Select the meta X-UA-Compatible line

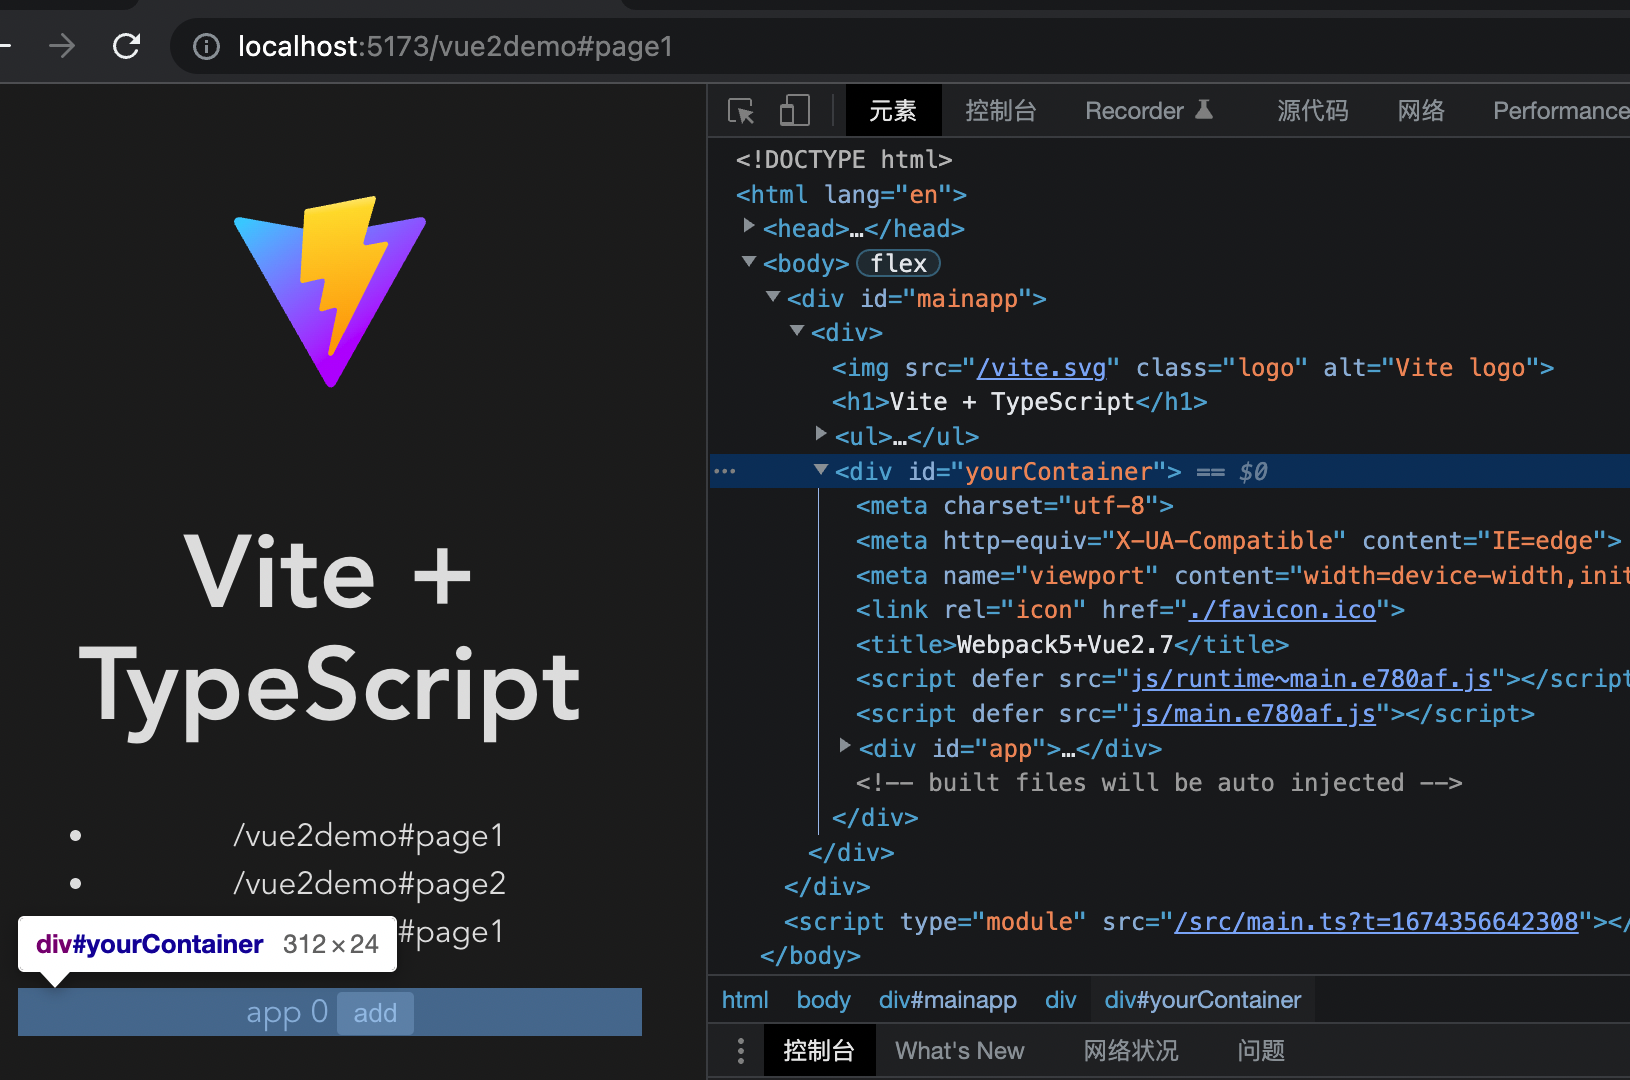coord(1239,541)
